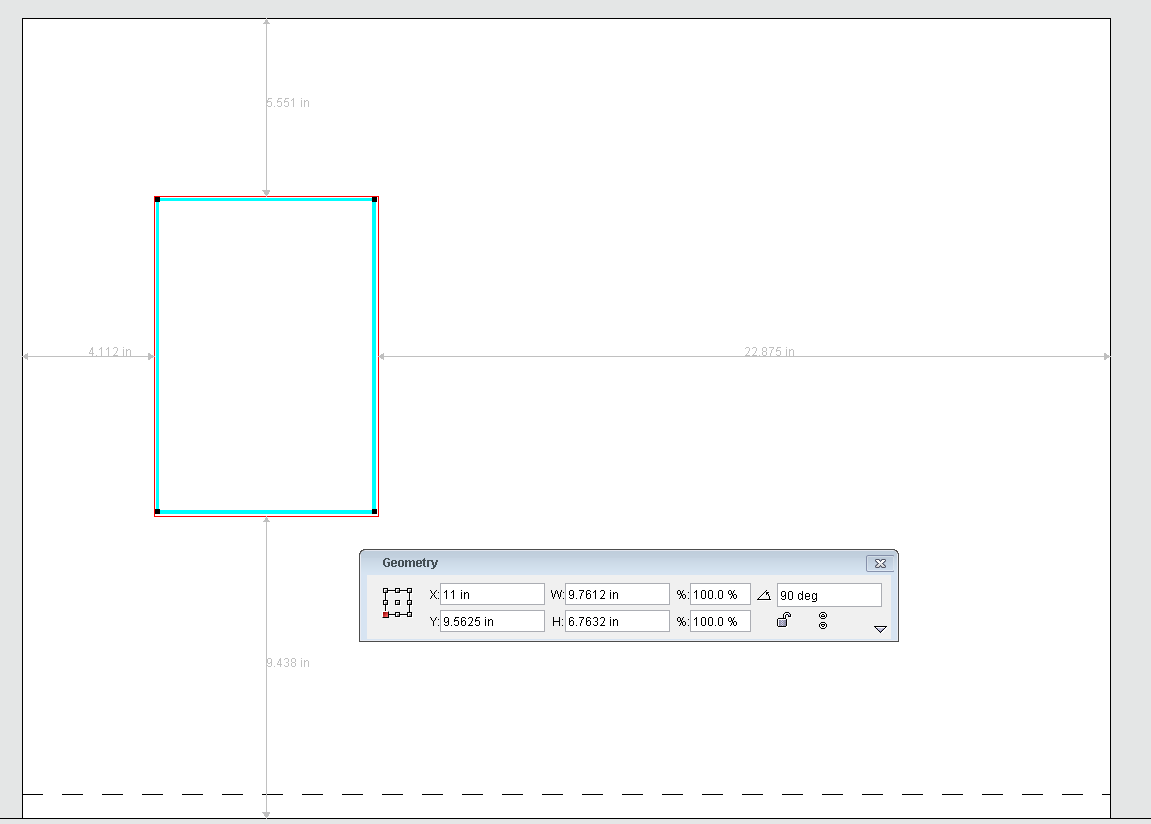Toggle the chain link scale icon
1151x824 pixels.
pyautogui.click(x=823, y=621)
